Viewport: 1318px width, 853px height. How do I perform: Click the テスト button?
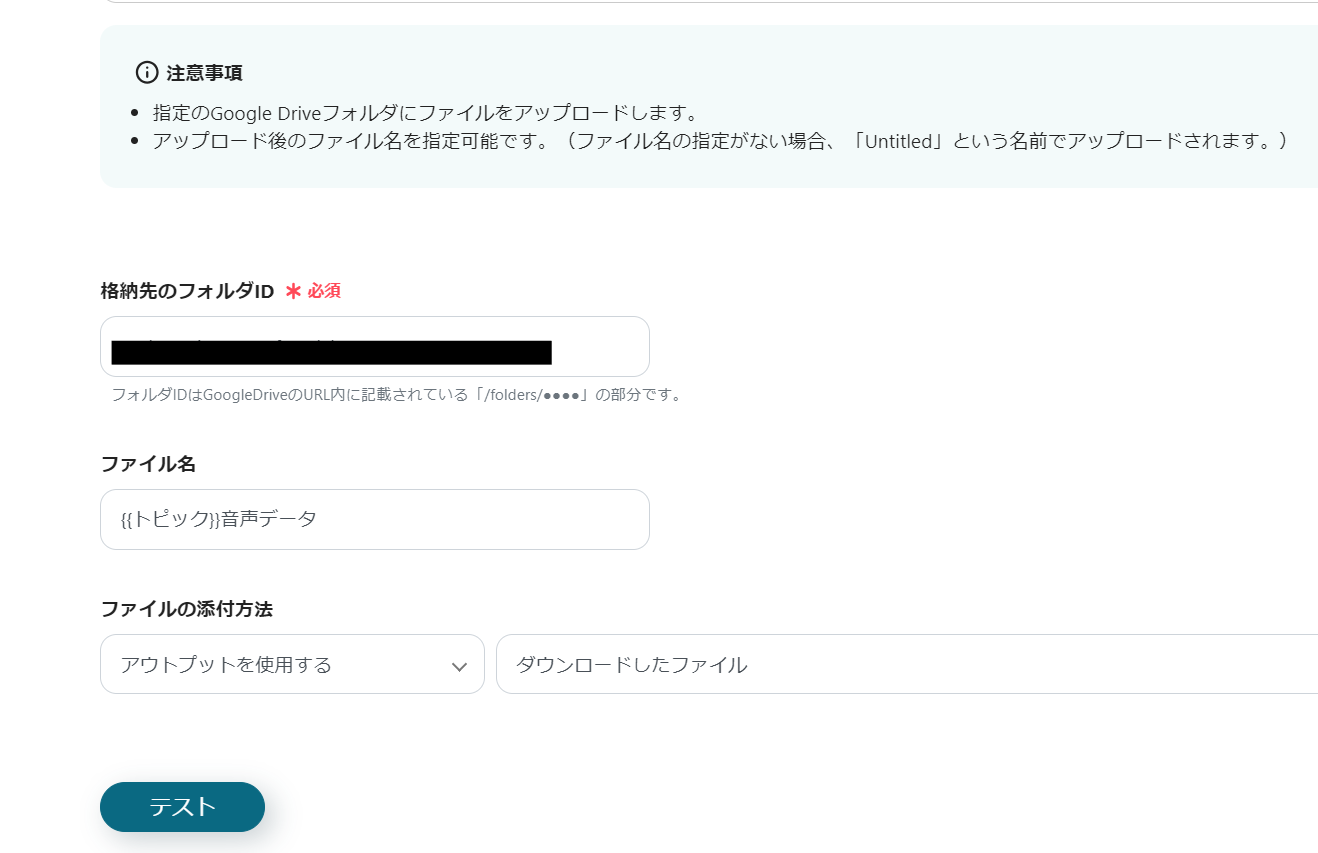pyautogui.click(x=182, y=807)
